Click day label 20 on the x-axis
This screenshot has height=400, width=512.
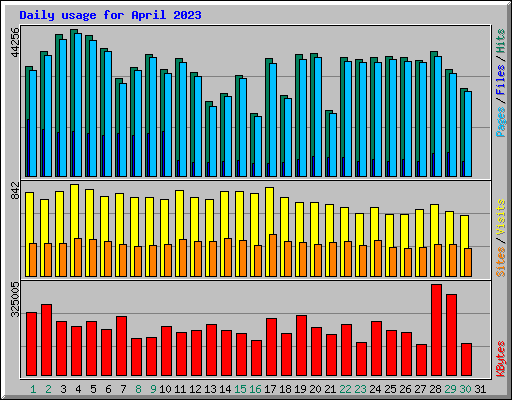tap(315, 389)
